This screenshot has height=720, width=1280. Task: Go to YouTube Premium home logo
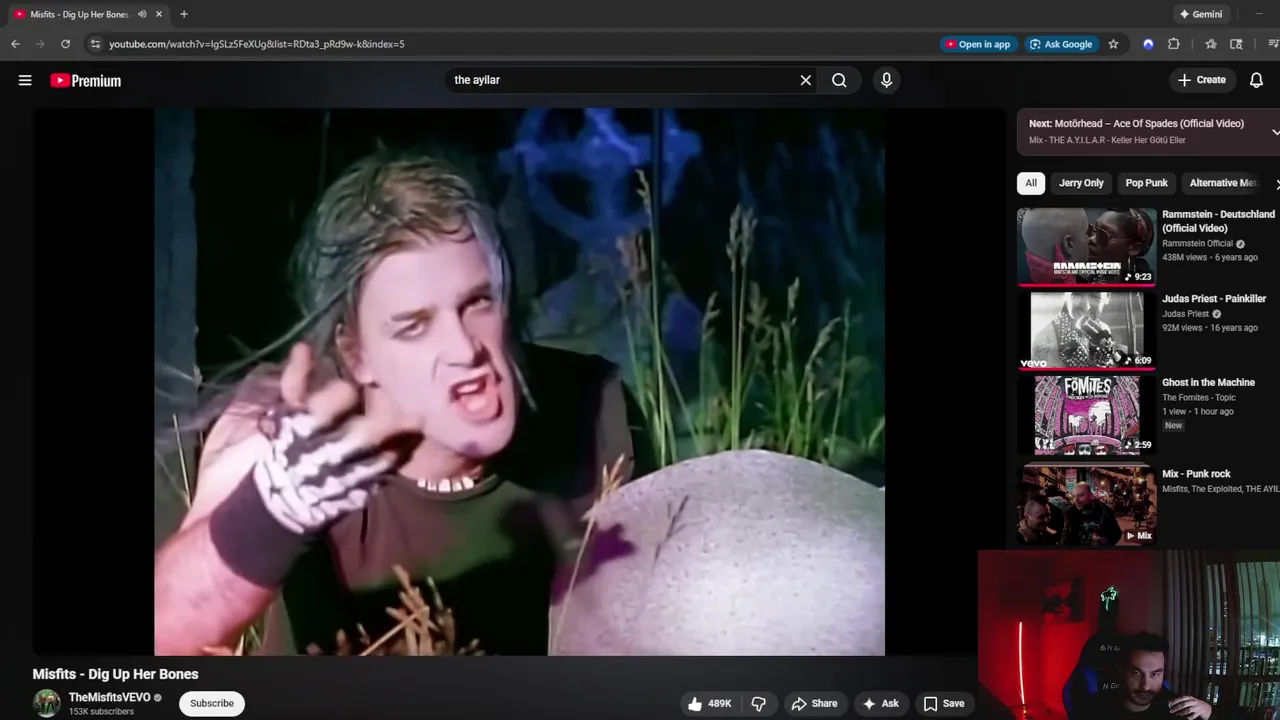click(x=86, y=81)
